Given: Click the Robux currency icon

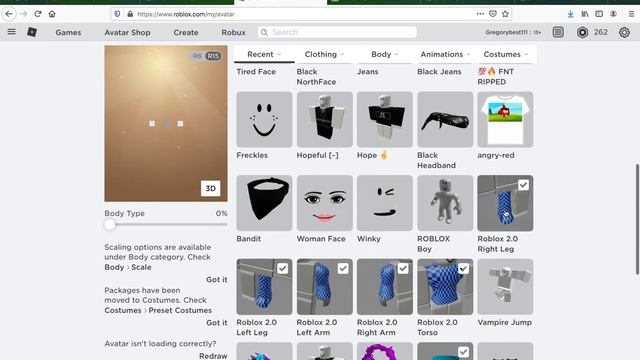Looking at the screenshot, I should [x=582, y=32].
